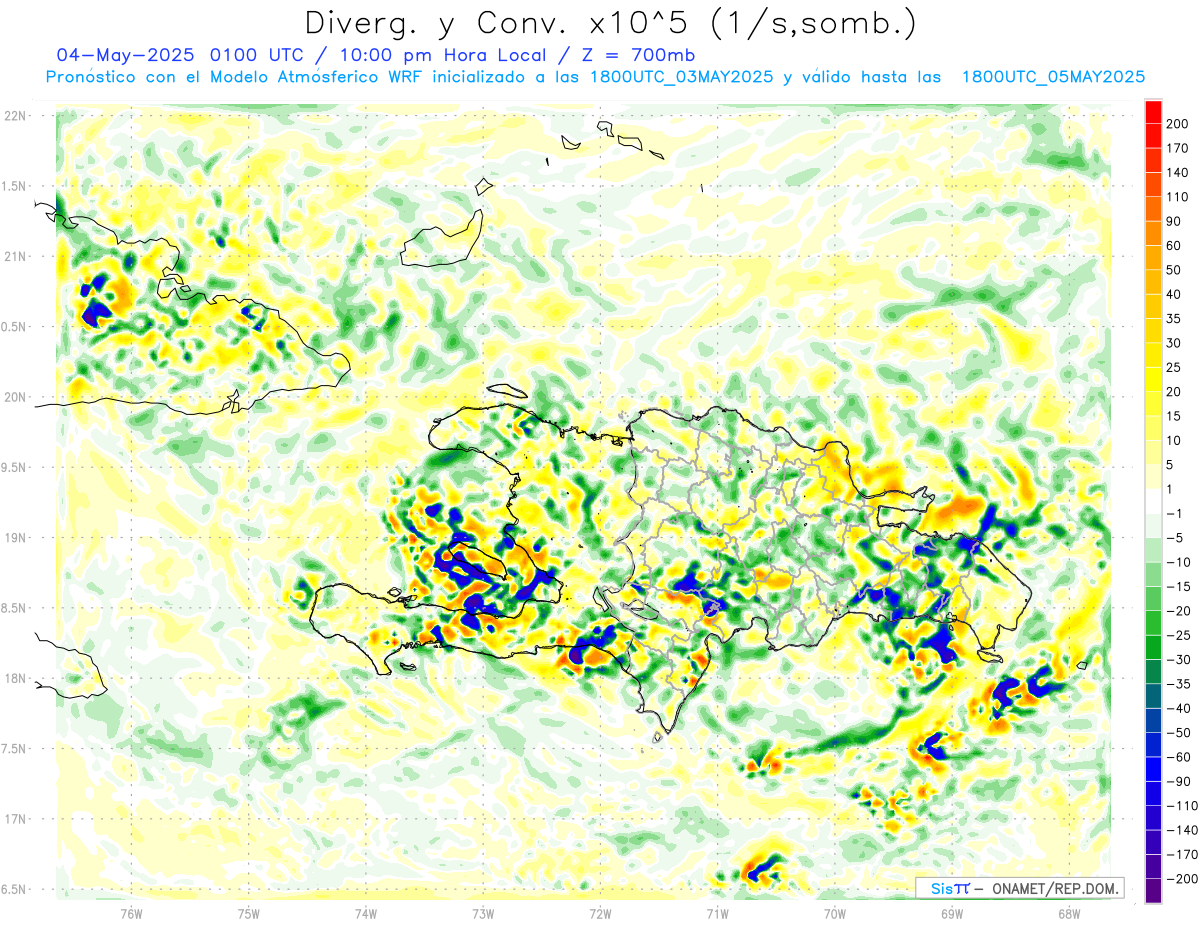Click the '20N' latitude label
The width and height of the screenshot is (1200, 927).
[15, 397]
